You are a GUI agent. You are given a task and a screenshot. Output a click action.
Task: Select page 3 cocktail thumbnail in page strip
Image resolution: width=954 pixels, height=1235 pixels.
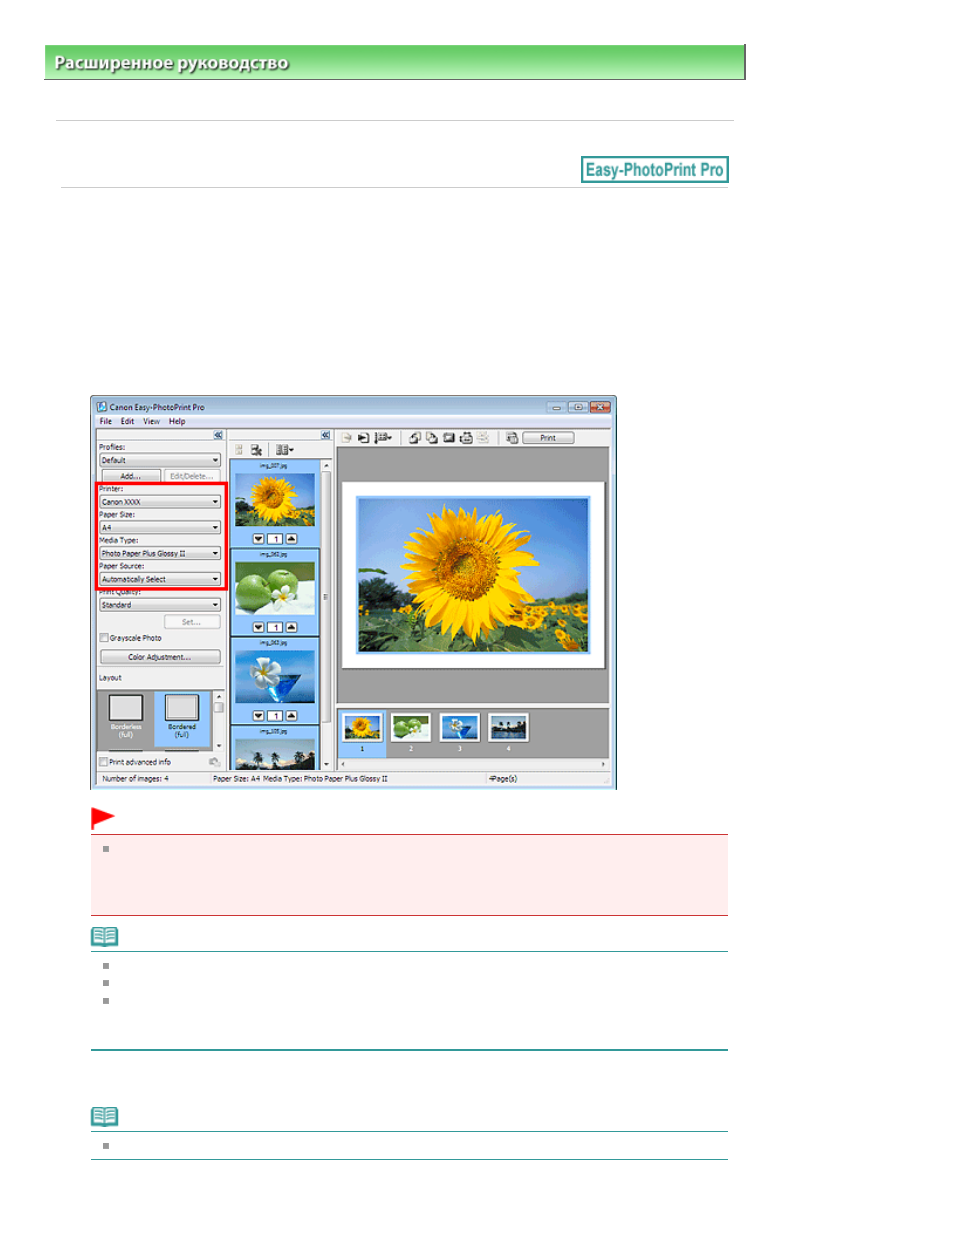pyautogui.click(x=460, y=727)
